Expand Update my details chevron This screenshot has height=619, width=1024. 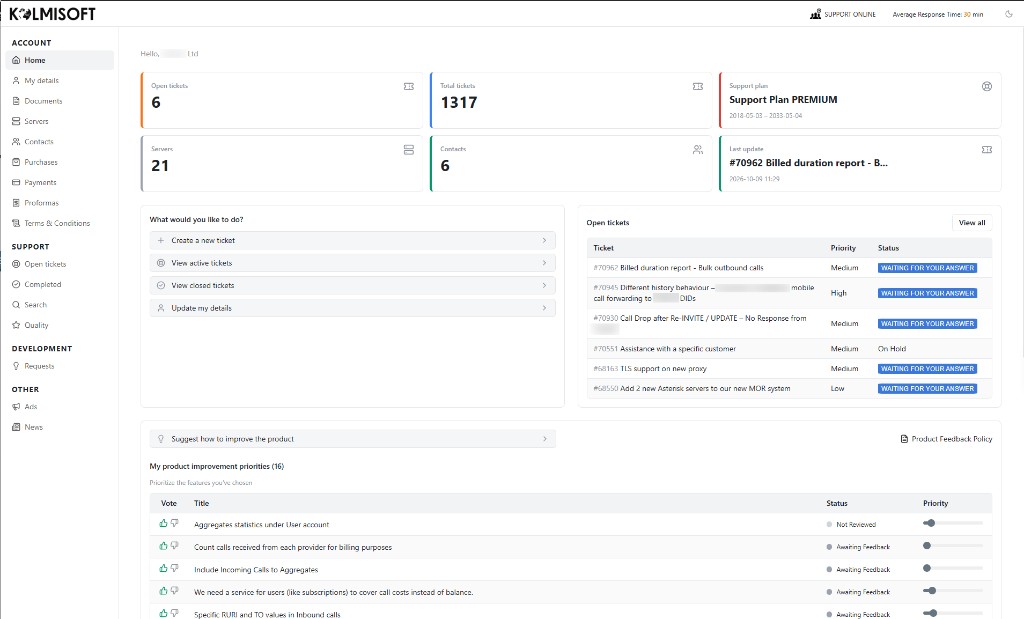[544, 308]
